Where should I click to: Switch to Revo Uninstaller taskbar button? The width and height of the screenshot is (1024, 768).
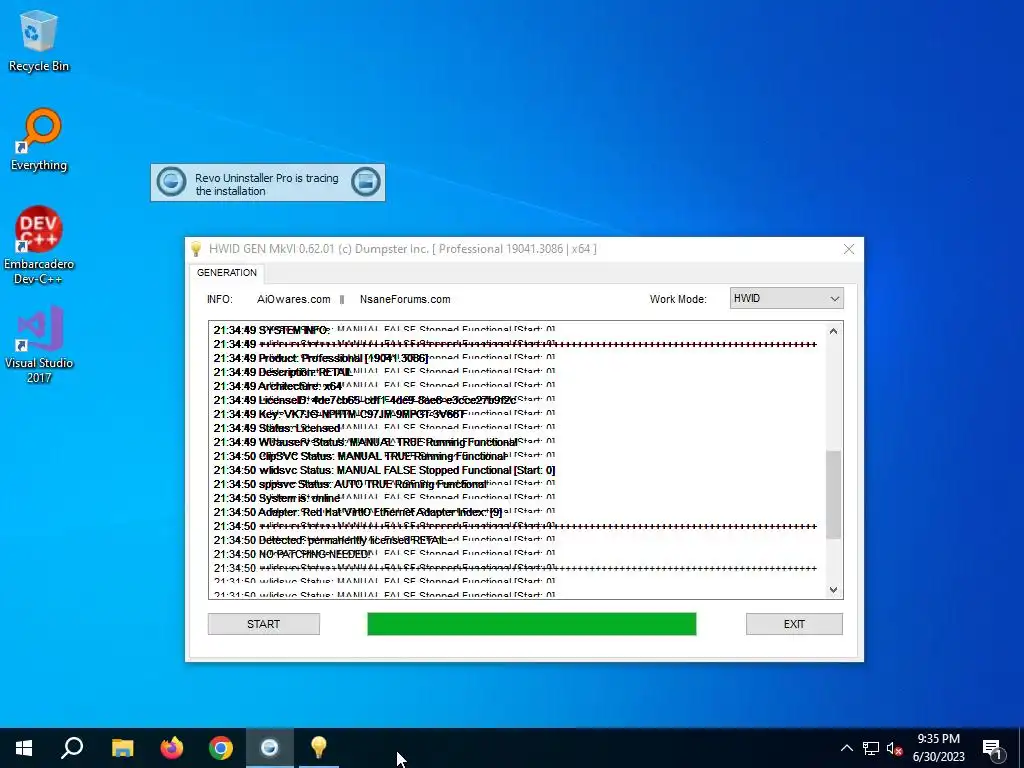(x=270, y=748)
